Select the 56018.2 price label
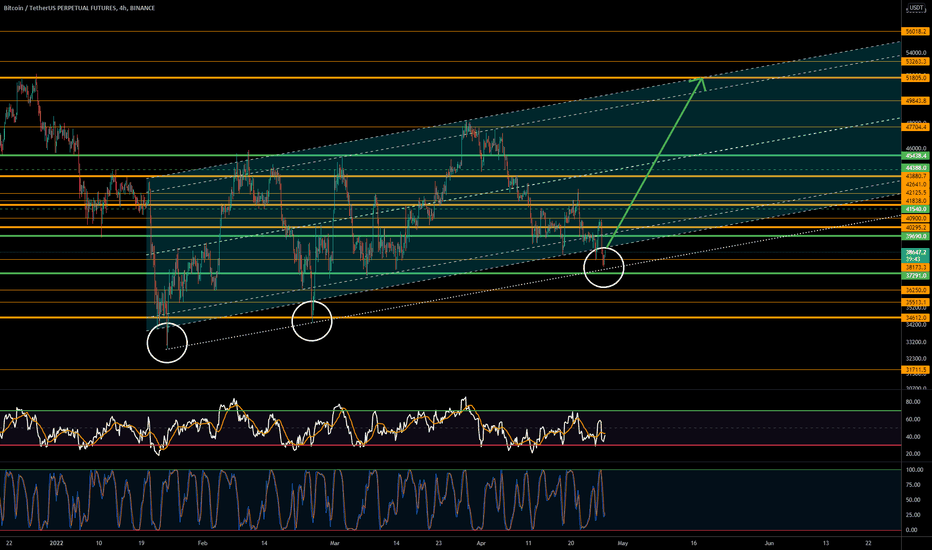This screenshot has height=550, width=932. click(x=916, y=32)
